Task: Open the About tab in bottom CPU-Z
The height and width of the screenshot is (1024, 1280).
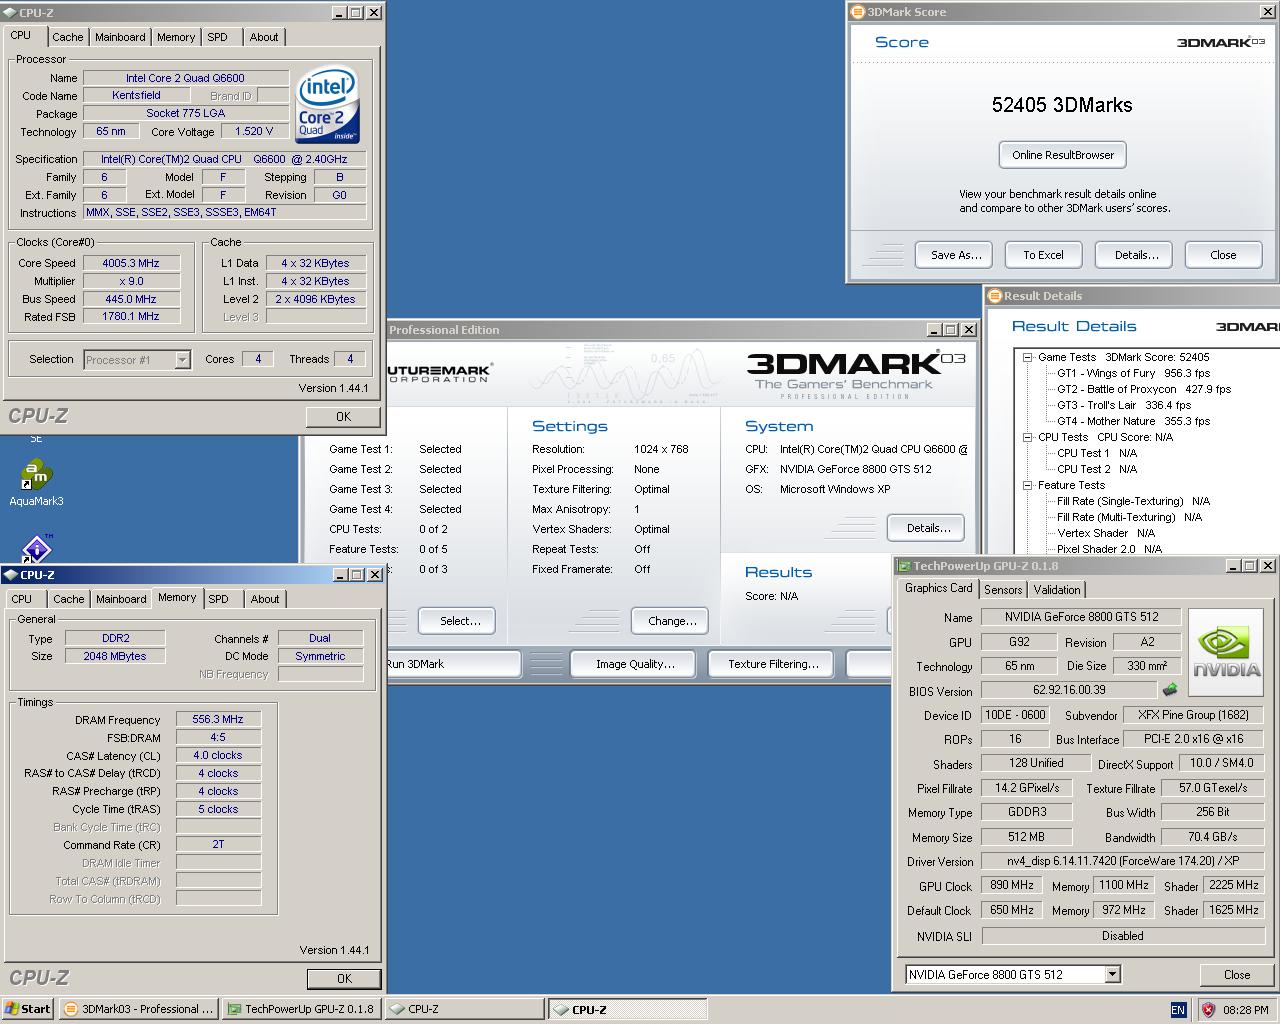Action: [265, 599]
